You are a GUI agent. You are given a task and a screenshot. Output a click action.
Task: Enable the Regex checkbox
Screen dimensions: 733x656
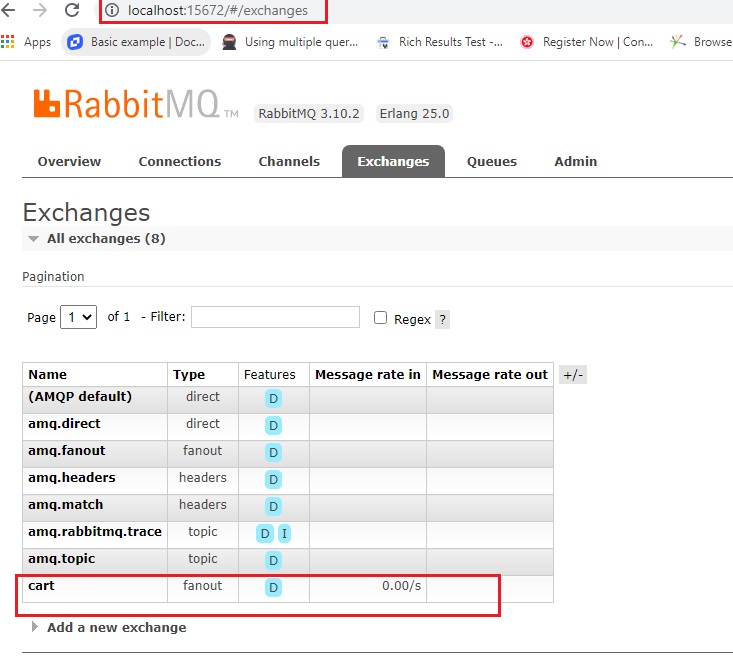click(381, 318)
